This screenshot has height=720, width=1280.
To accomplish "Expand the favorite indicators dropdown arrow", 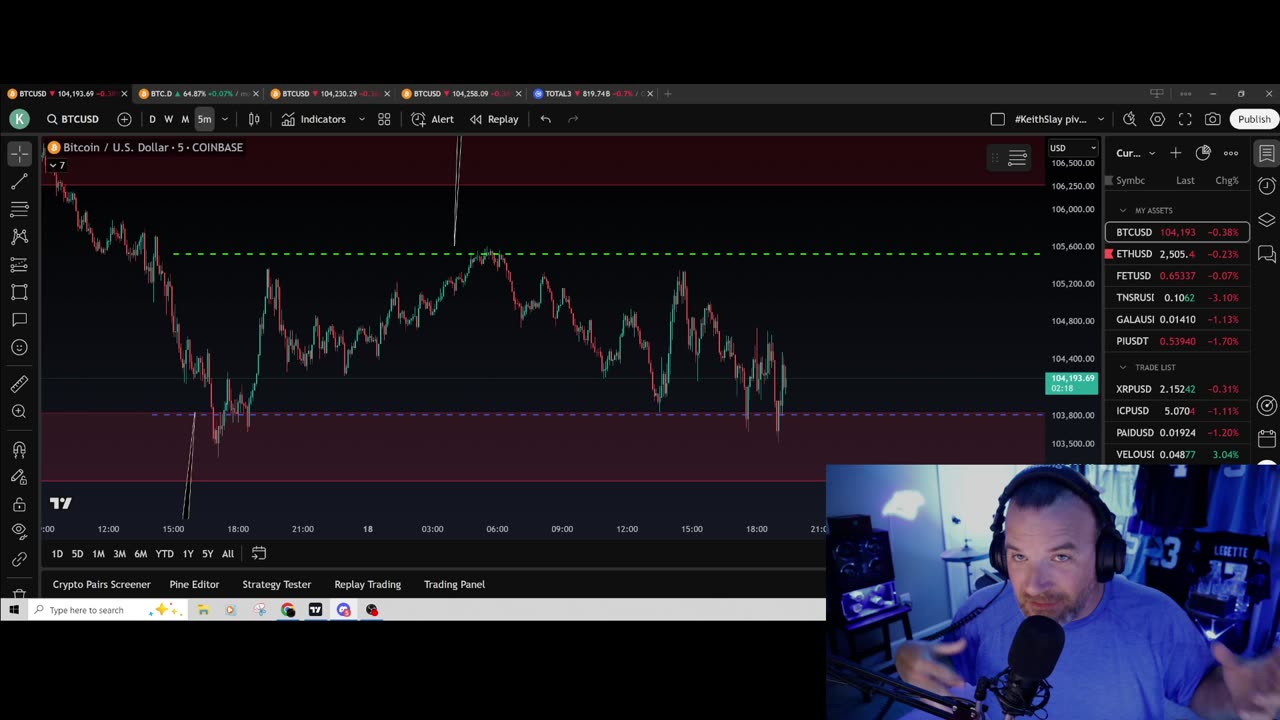I will 362,119.
